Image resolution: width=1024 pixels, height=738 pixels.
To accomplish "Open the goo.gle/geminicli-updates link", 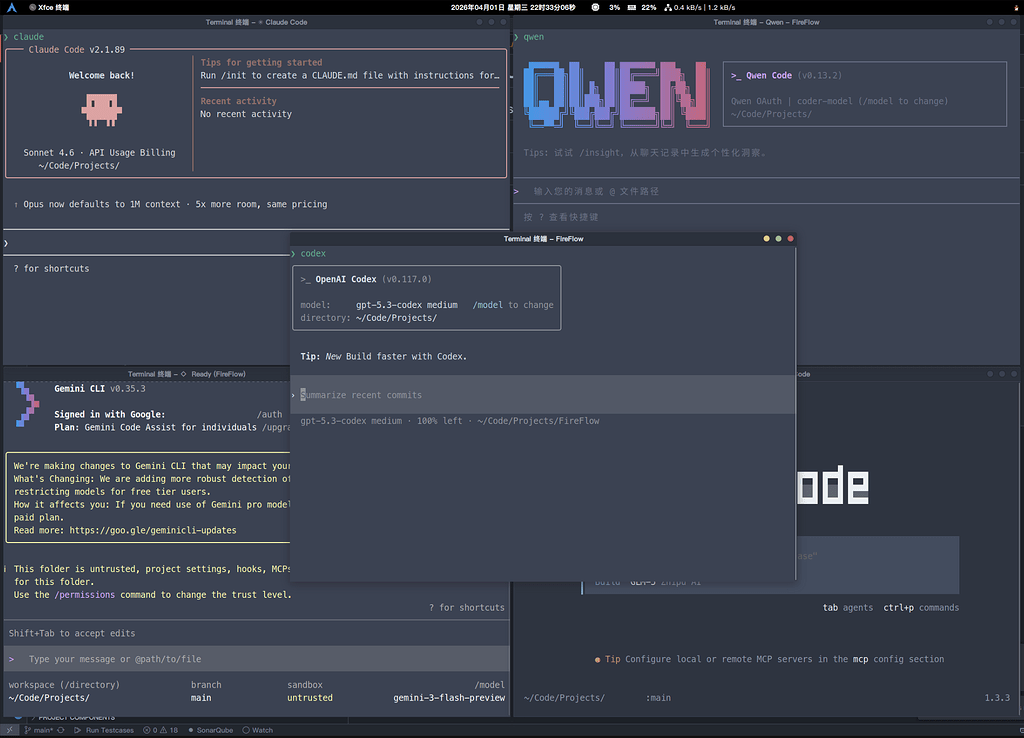I will tap(153, 530).
